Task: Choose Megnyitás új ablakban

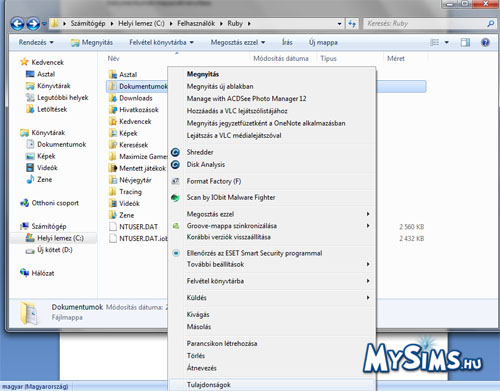Action: (220, 86)
